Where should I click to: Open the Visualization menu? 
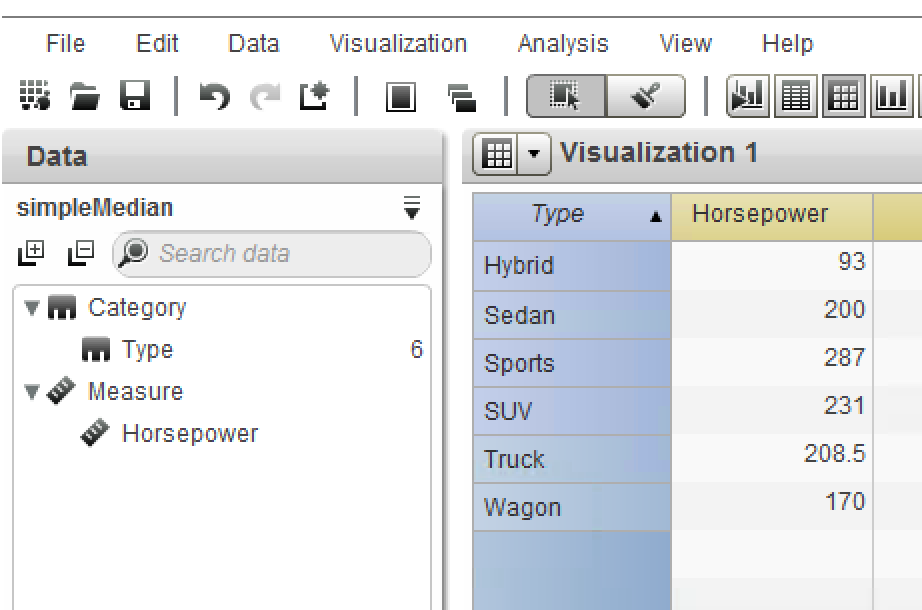(398, 44)
